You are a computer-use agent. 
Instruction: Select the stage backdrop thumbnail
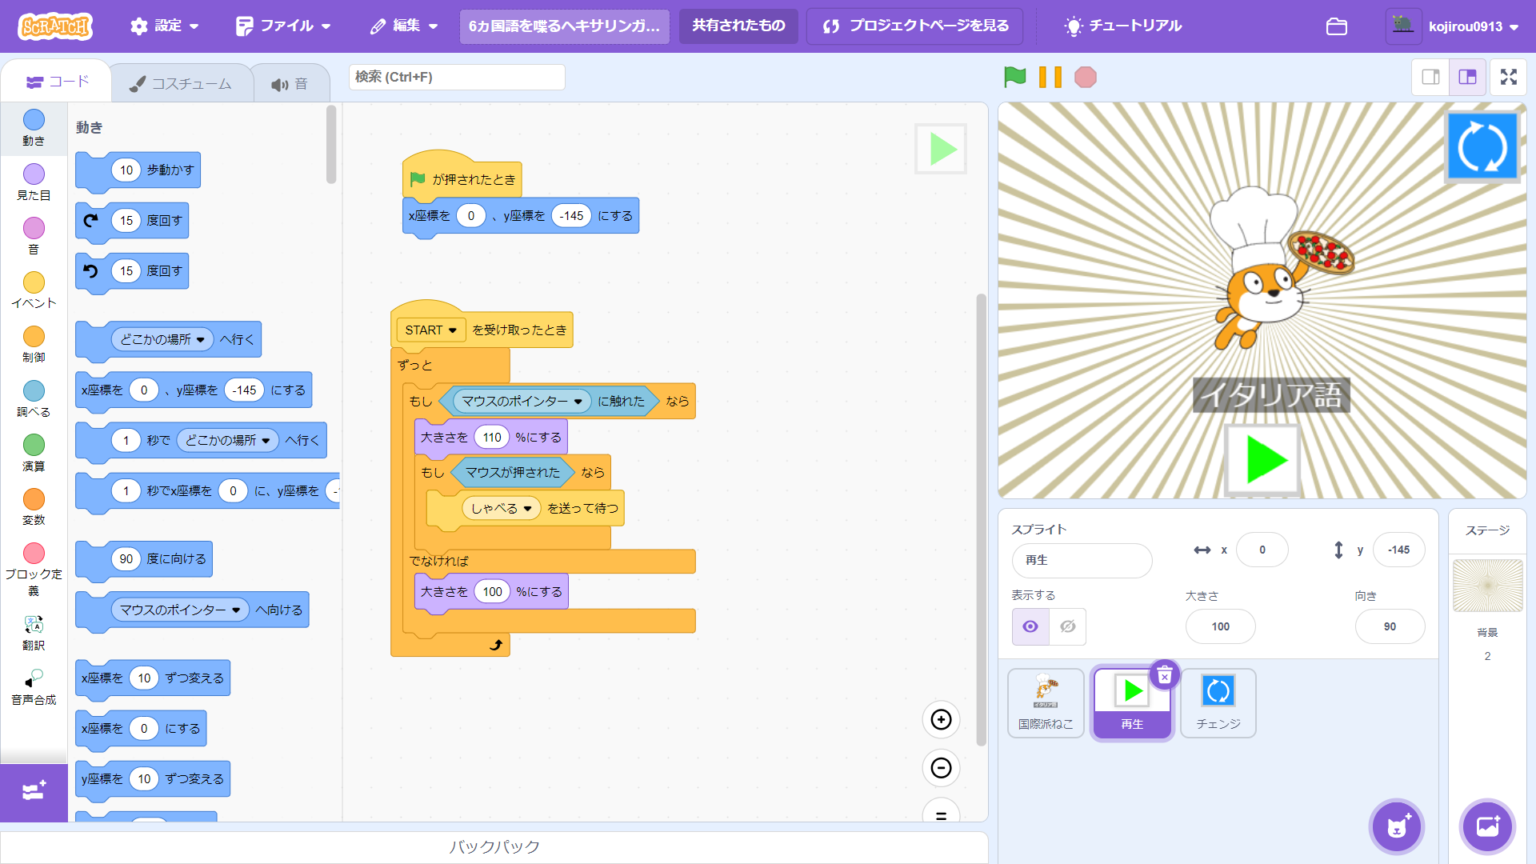coord(1487,586)
